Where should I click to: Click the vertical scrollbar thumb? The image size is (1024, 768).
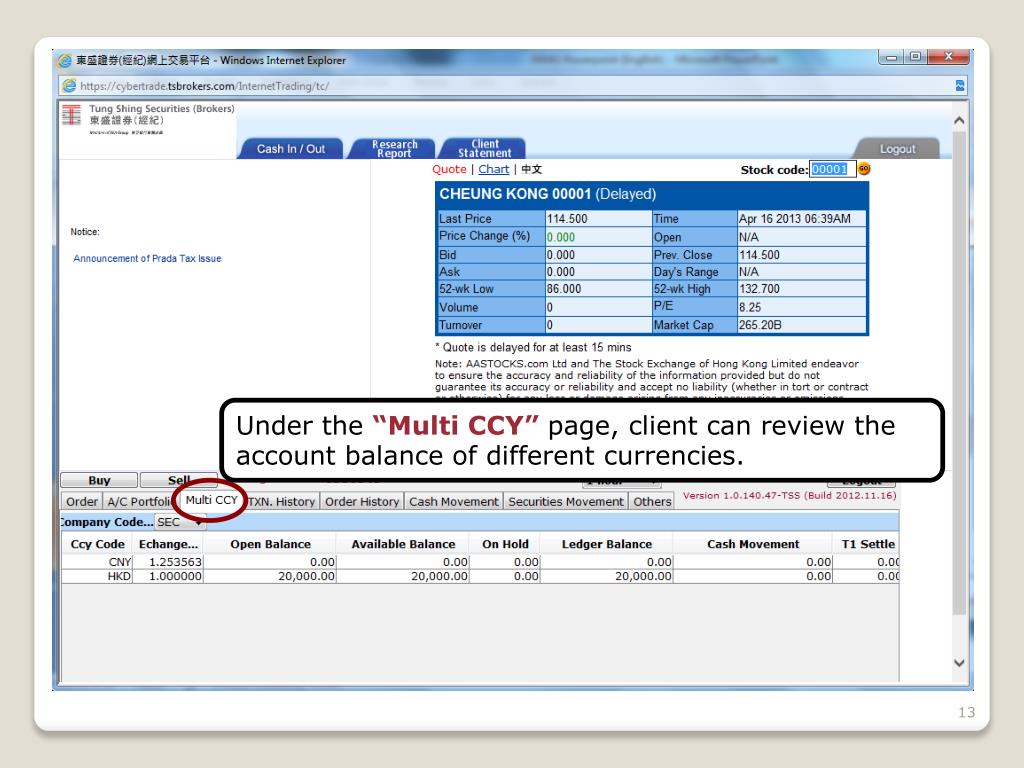click(959, 372)
